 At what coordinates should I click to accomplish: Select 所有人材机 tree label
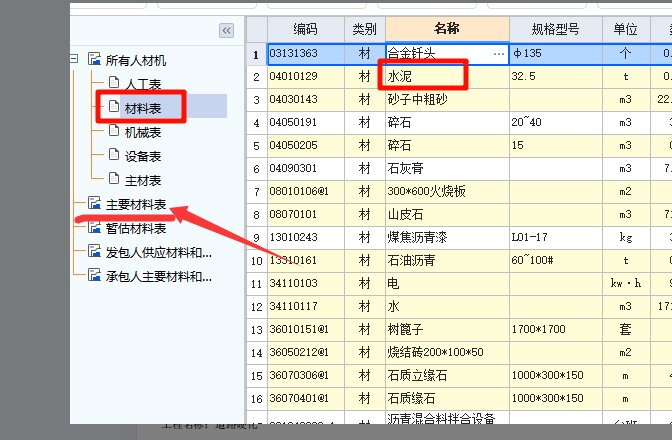[136, 60]
